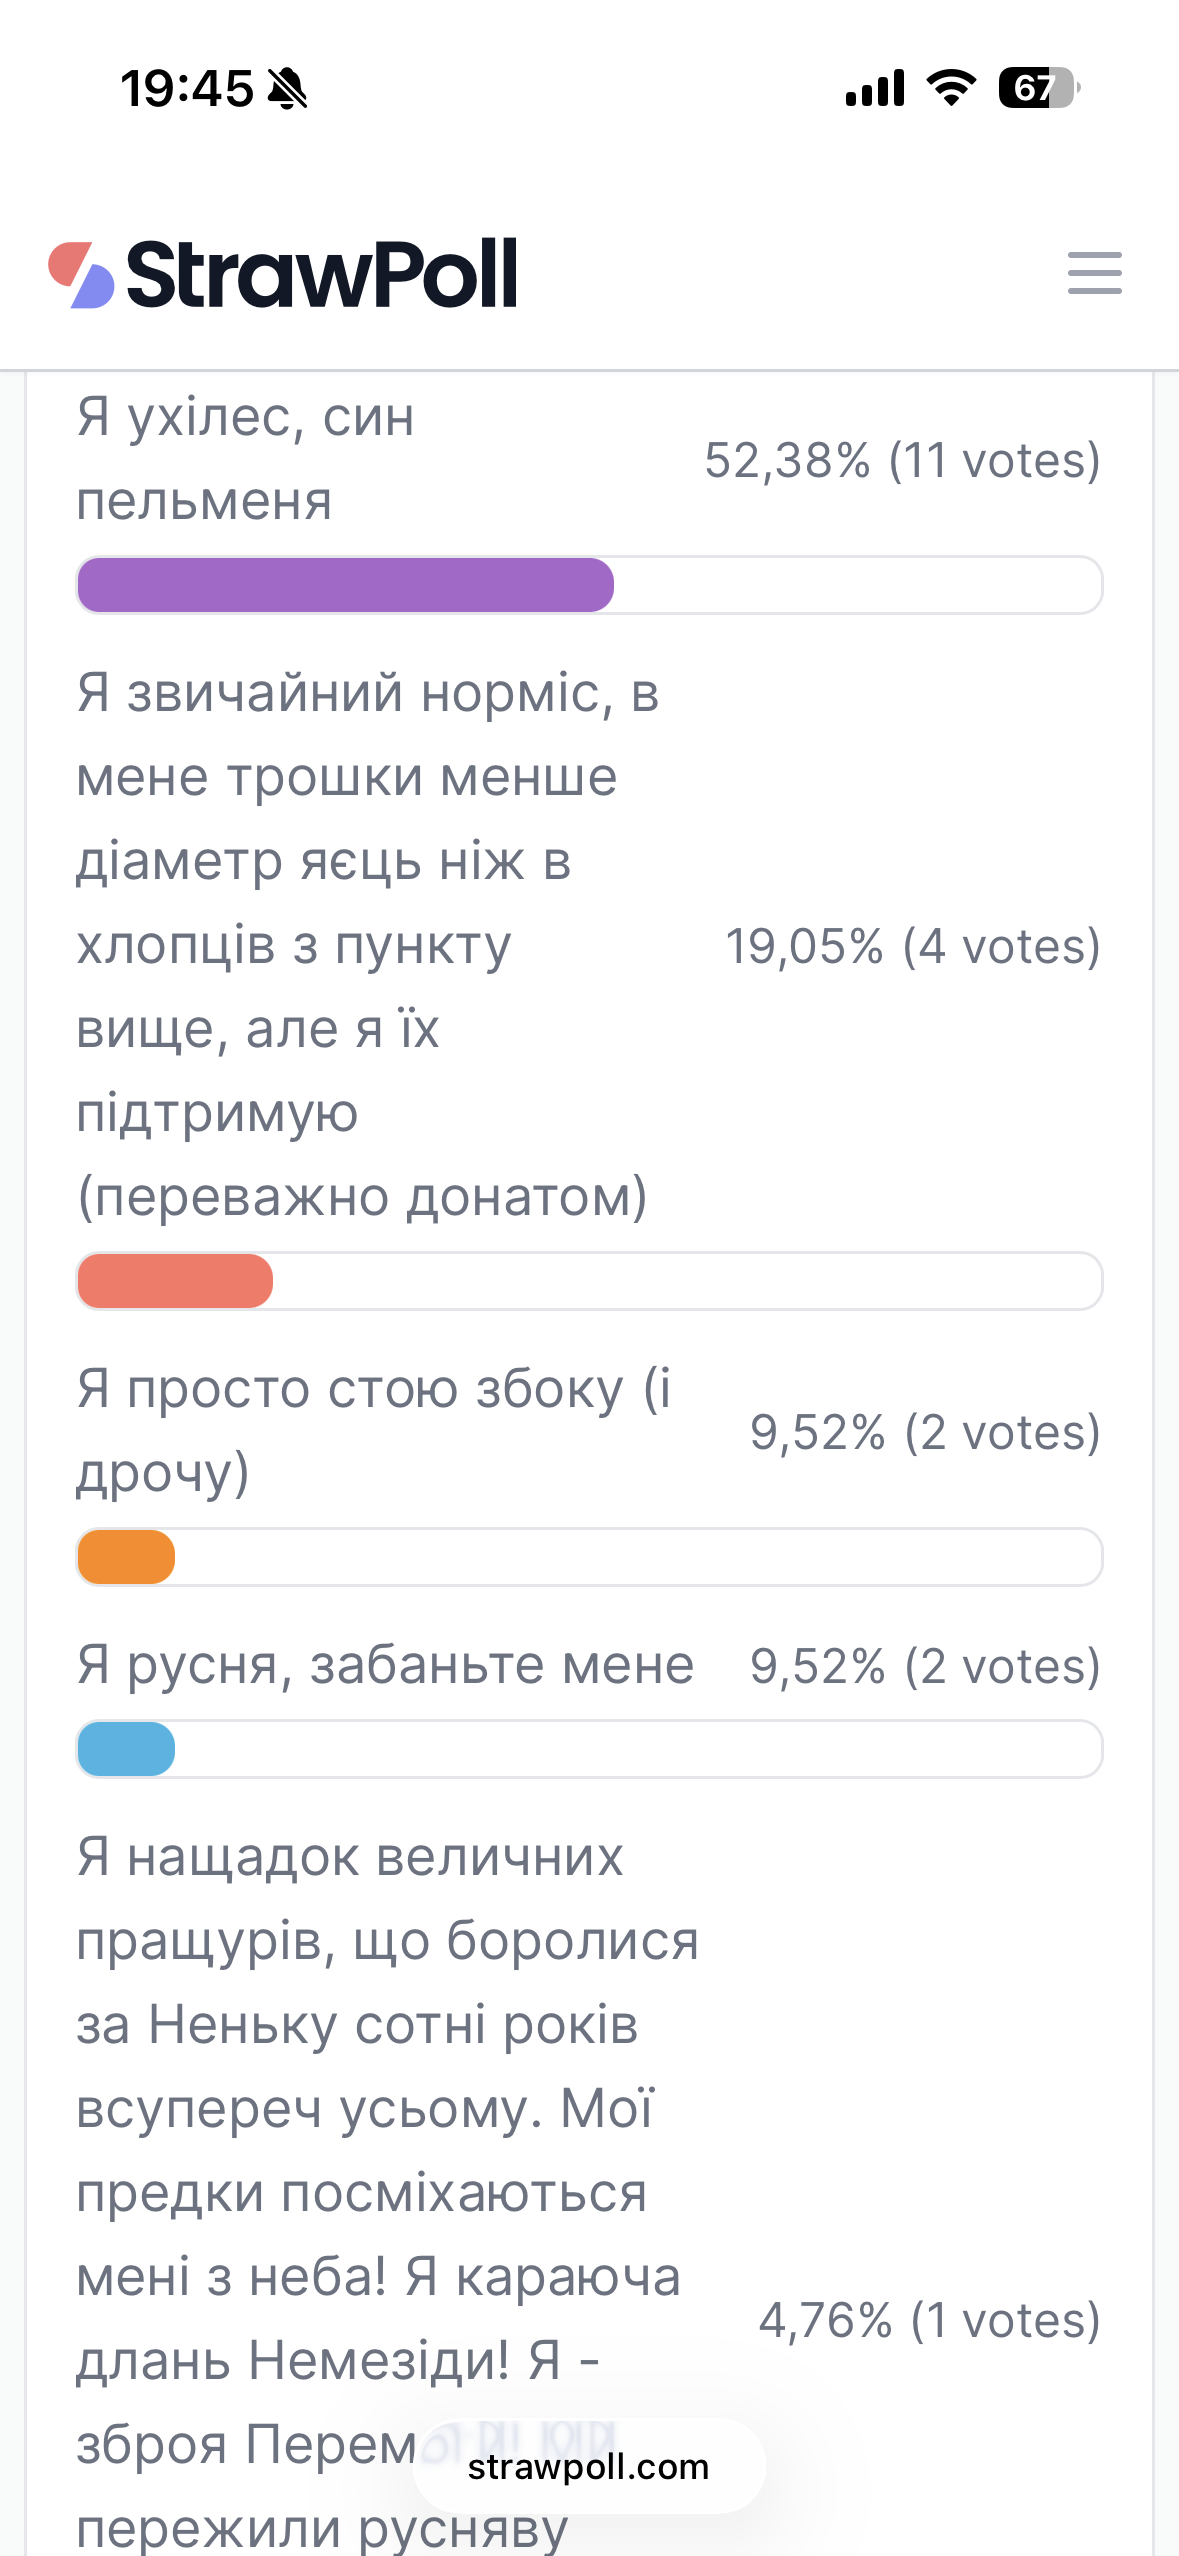Tap the purple result bar
The image size is (1179, 2556).
pyautogui.click(x=345, y=585)
